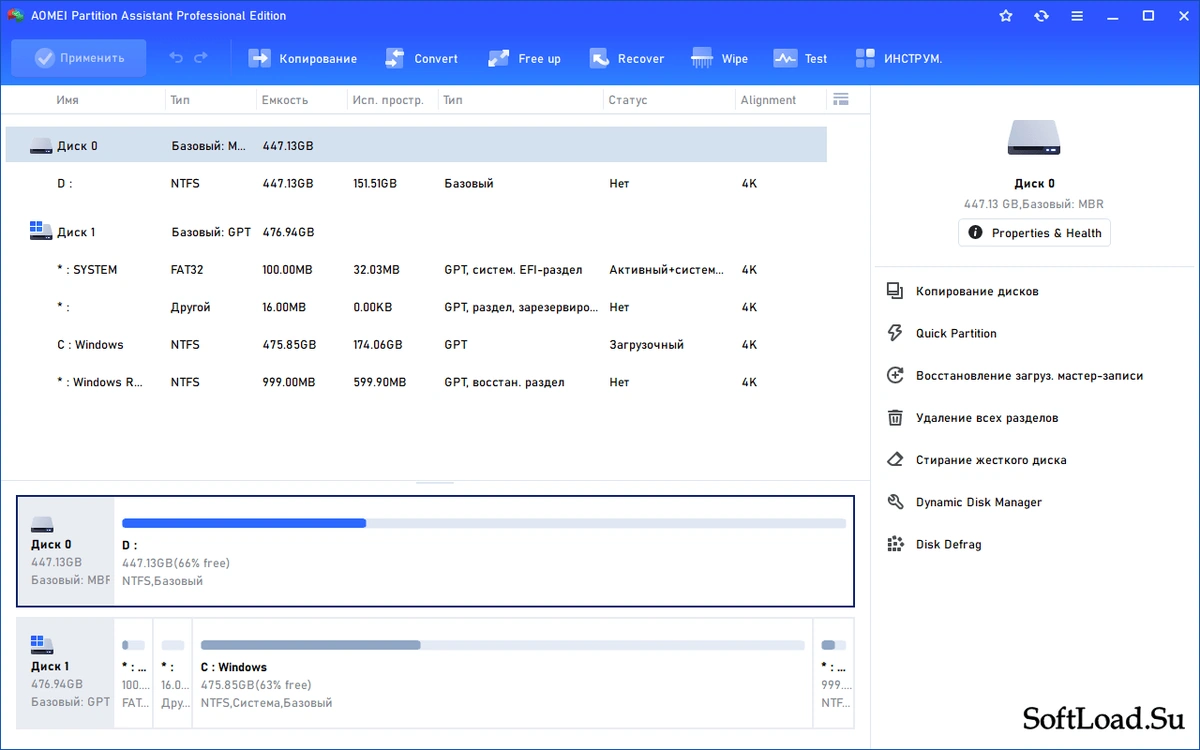Screen dimensions: 1200x750
Task: Click the Quick Partition link text
Action: point(956,333)
